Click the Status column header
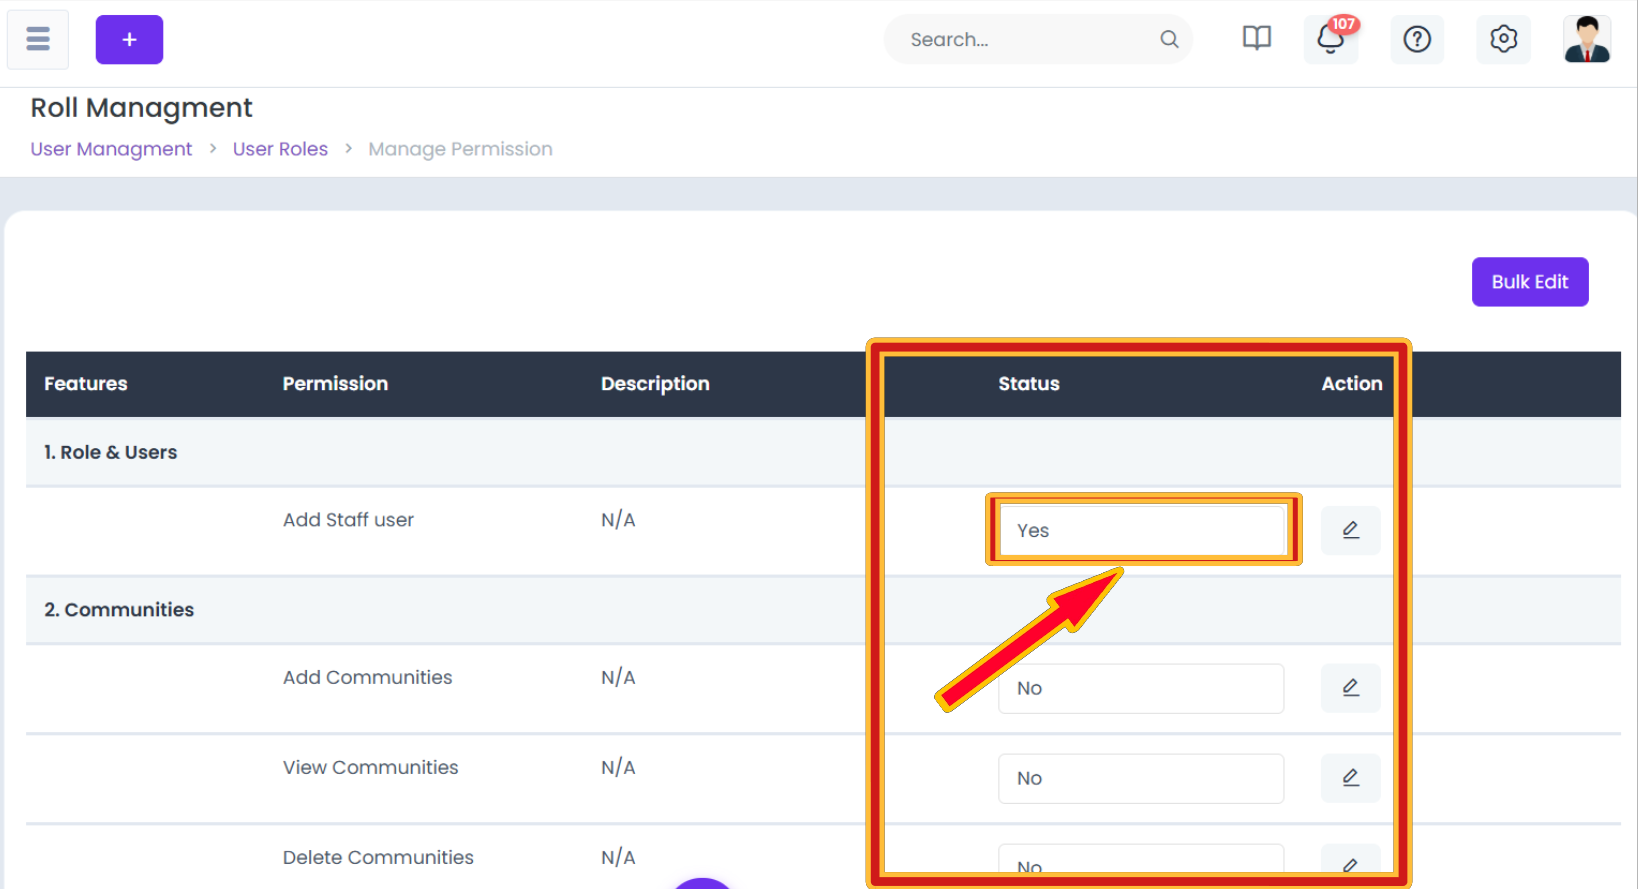Image resolution: width=1641 pixels, height=889 pixels. point(1028,384)
